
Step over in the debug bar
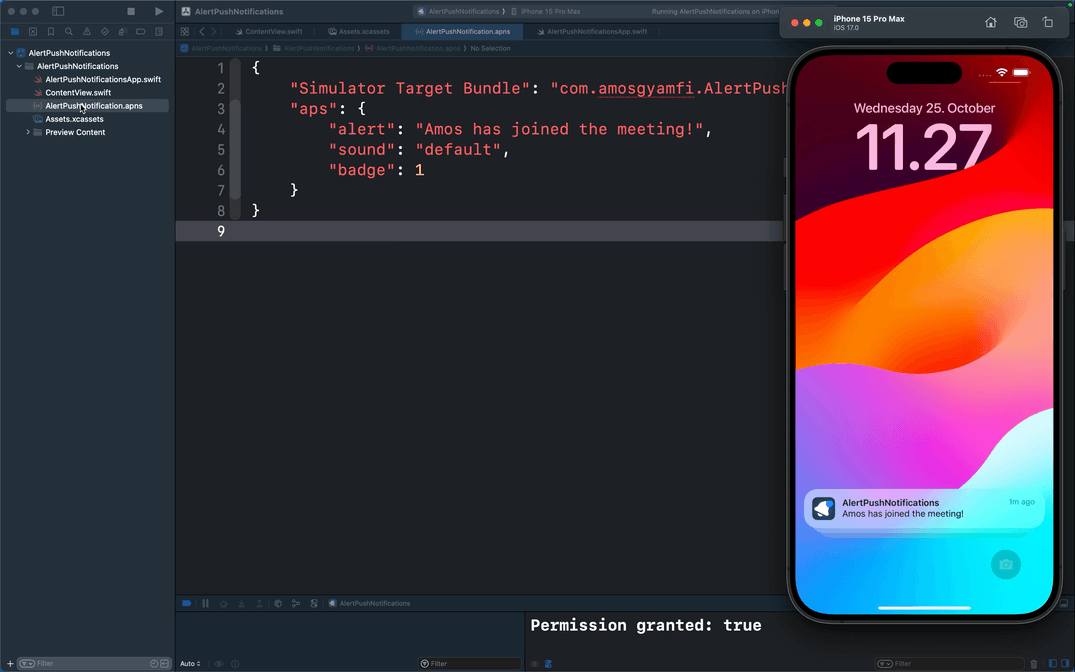[223, 603]
